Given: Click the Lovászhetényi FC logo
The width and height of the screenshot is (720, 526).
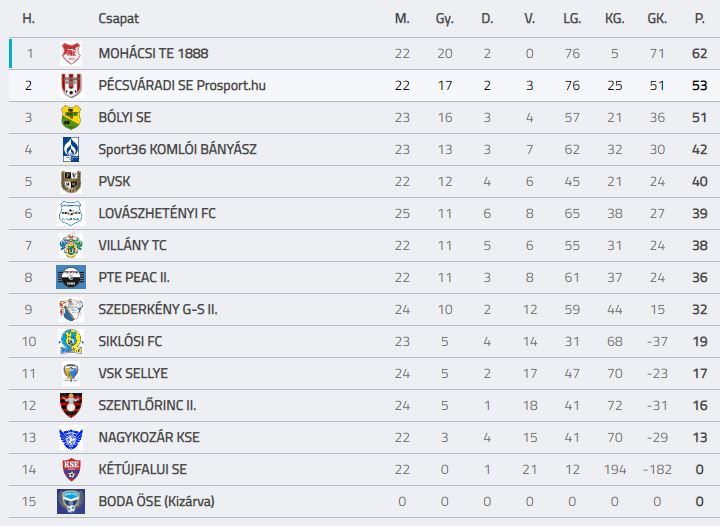Looking at the screenshot, I should click(x=71, y=213).
